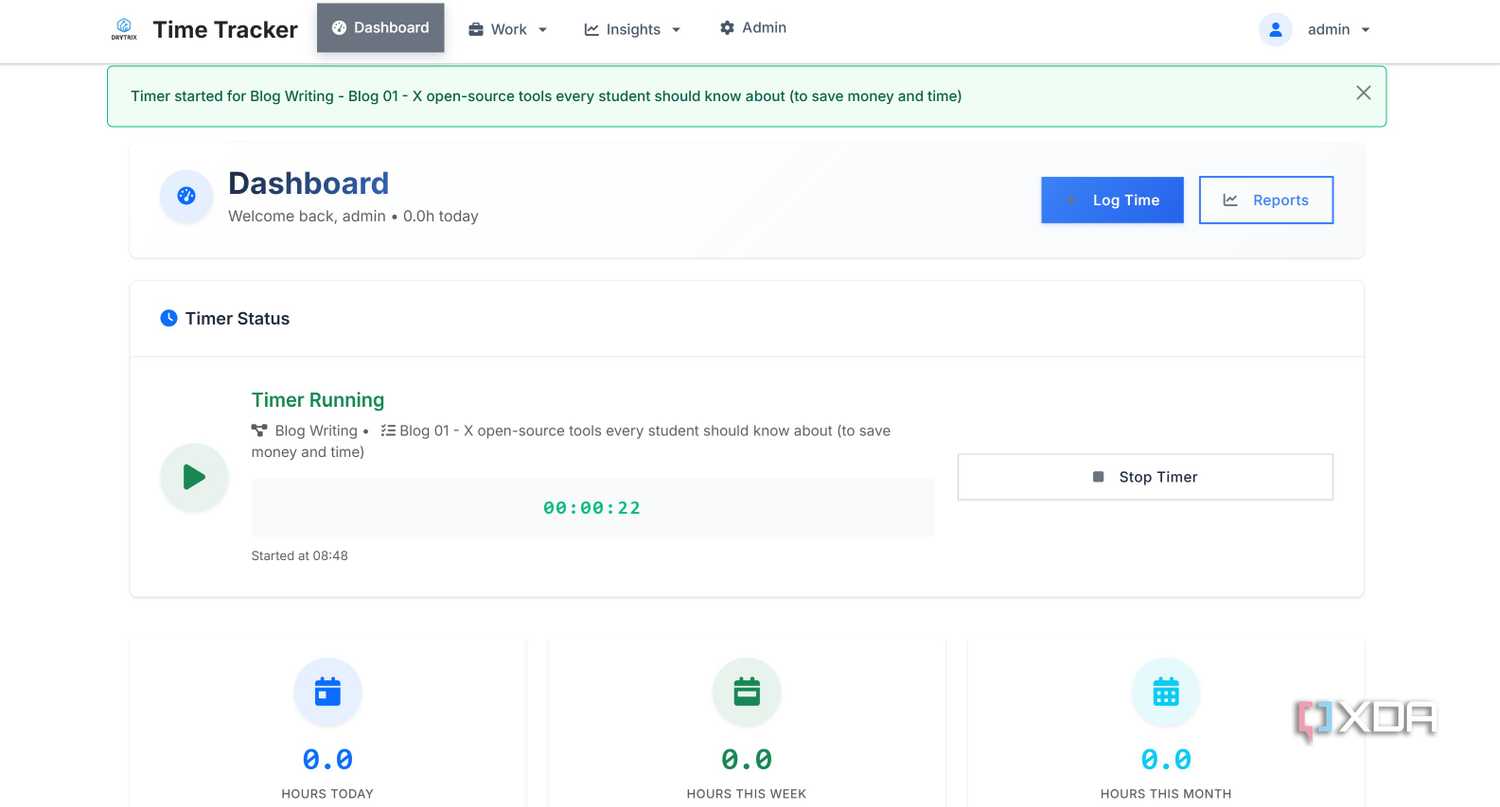The height and width of the screenshot is (807, 1500).
Task: Click the Started at 08:48 text
Action: click(x=300, y=556)
